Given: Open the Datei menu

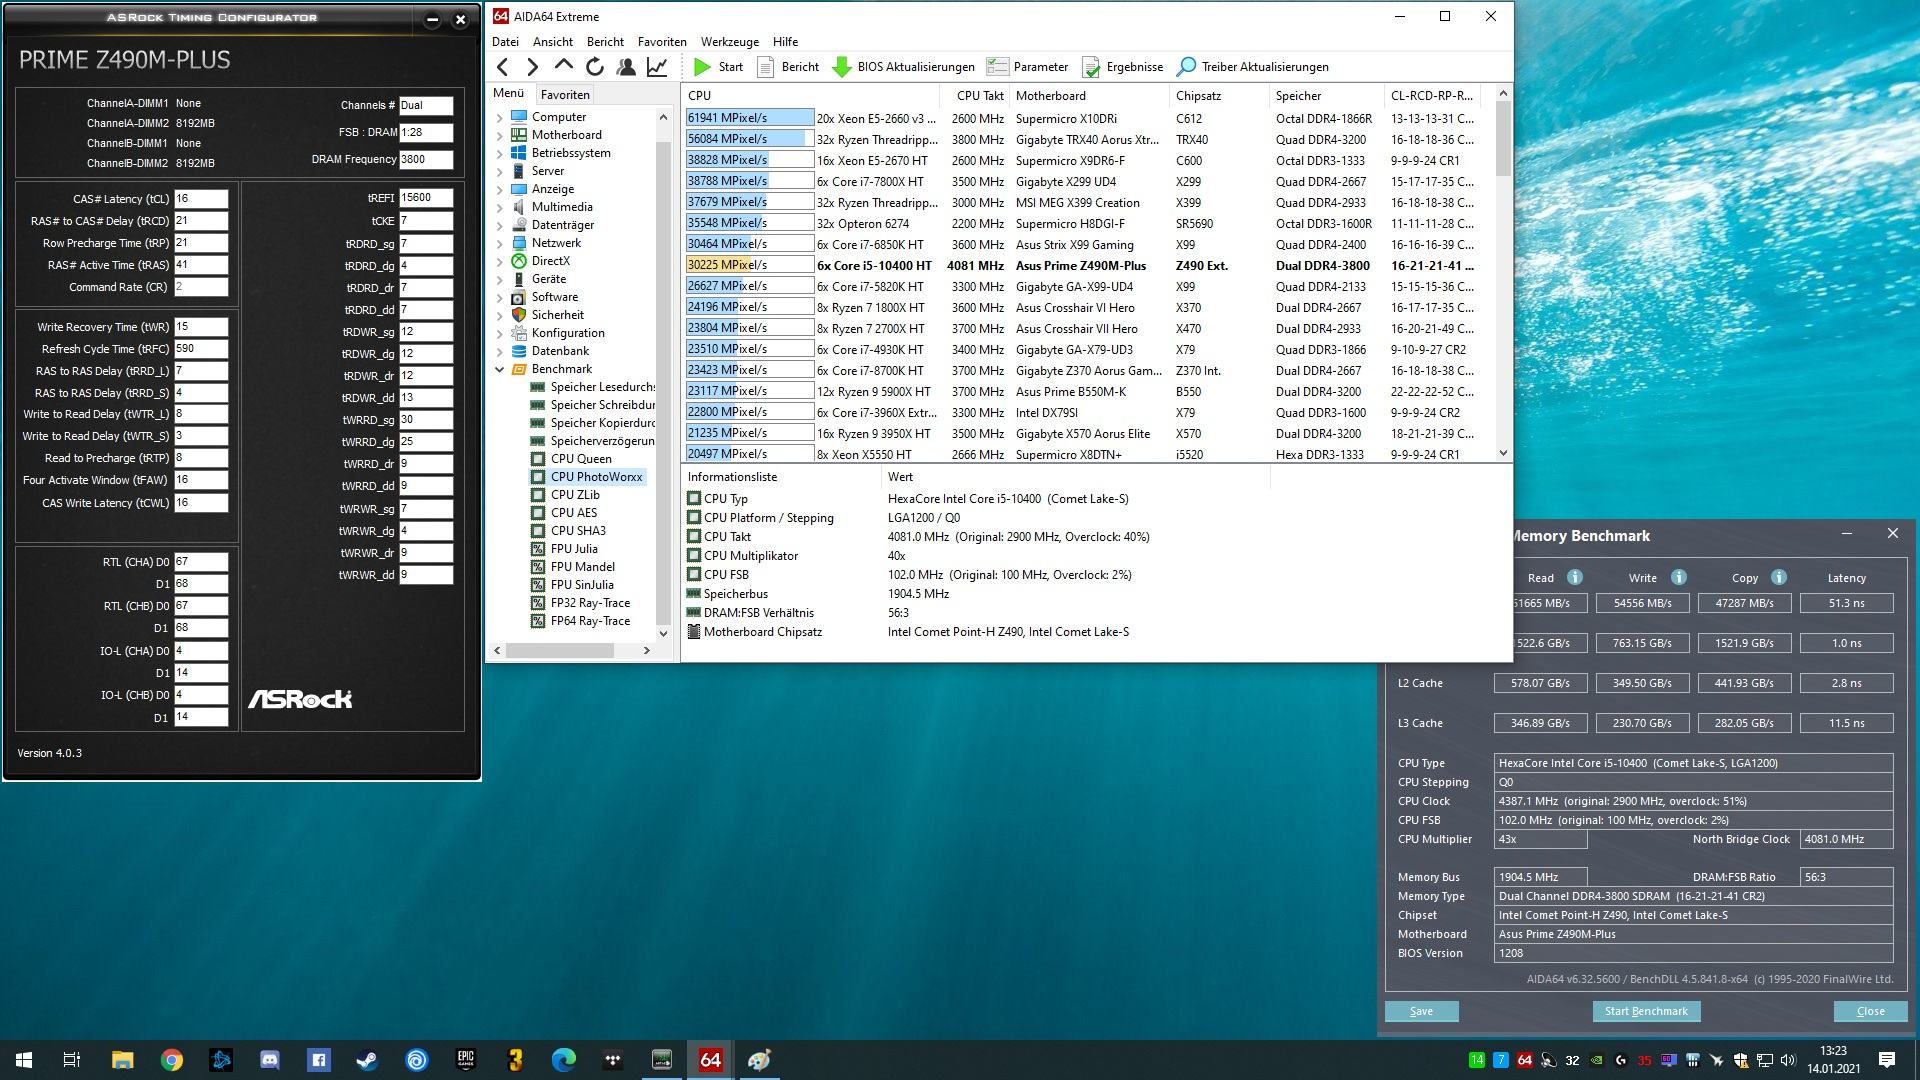Looking at the screenshot, I should click(x=505, y=42).
